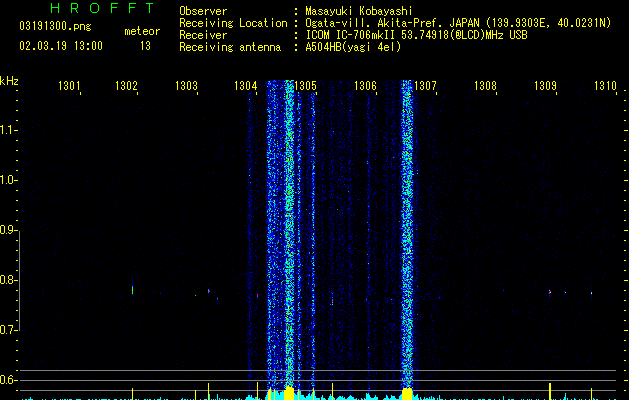
Task: Click the kHz axis unit label
Action: [9, 81]
